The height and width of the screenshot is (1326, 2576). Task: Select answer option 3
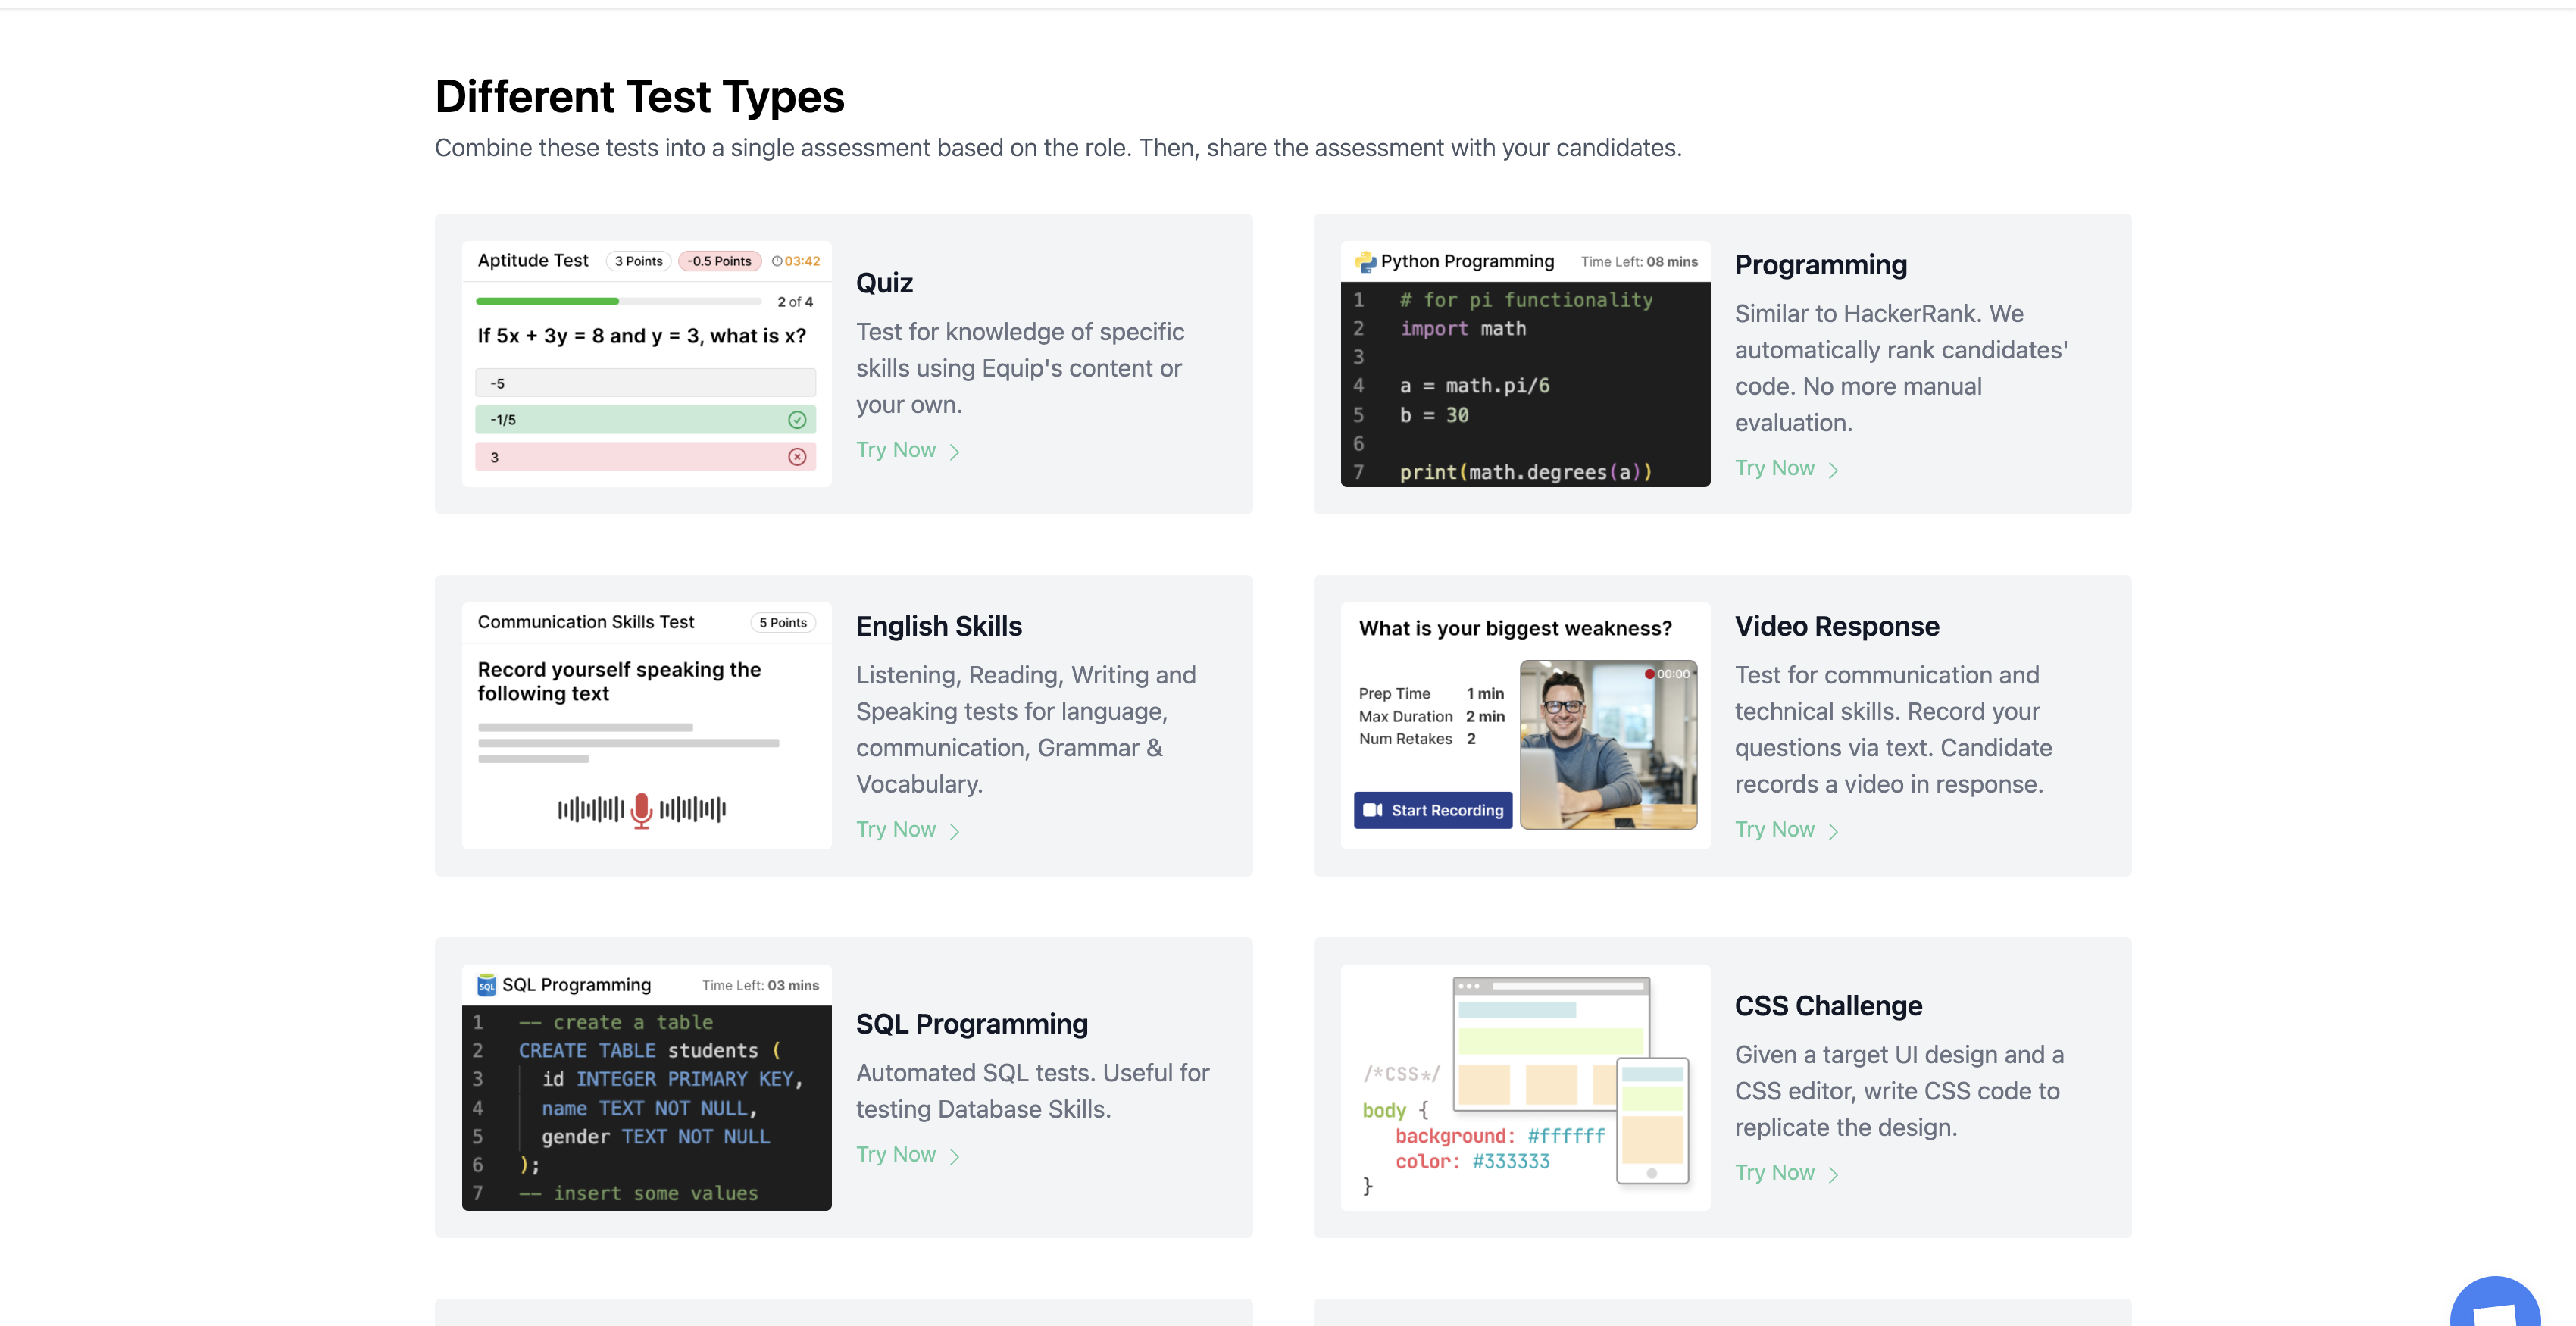645,457
